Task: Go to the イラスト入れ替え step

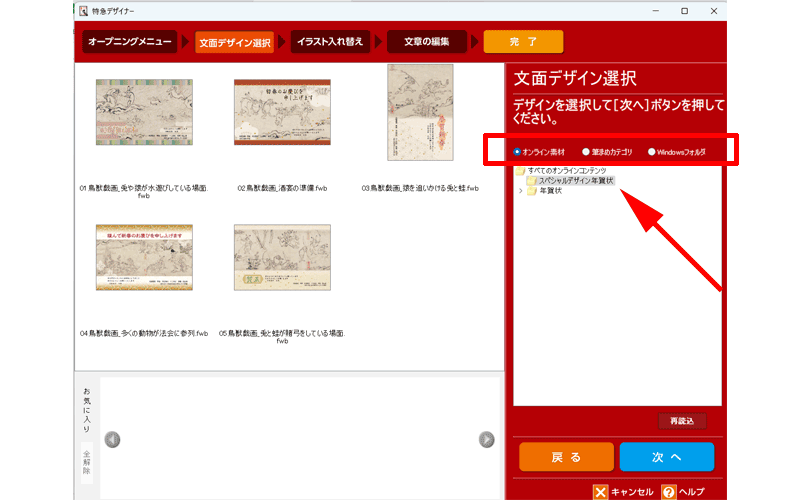Action: 330,41
